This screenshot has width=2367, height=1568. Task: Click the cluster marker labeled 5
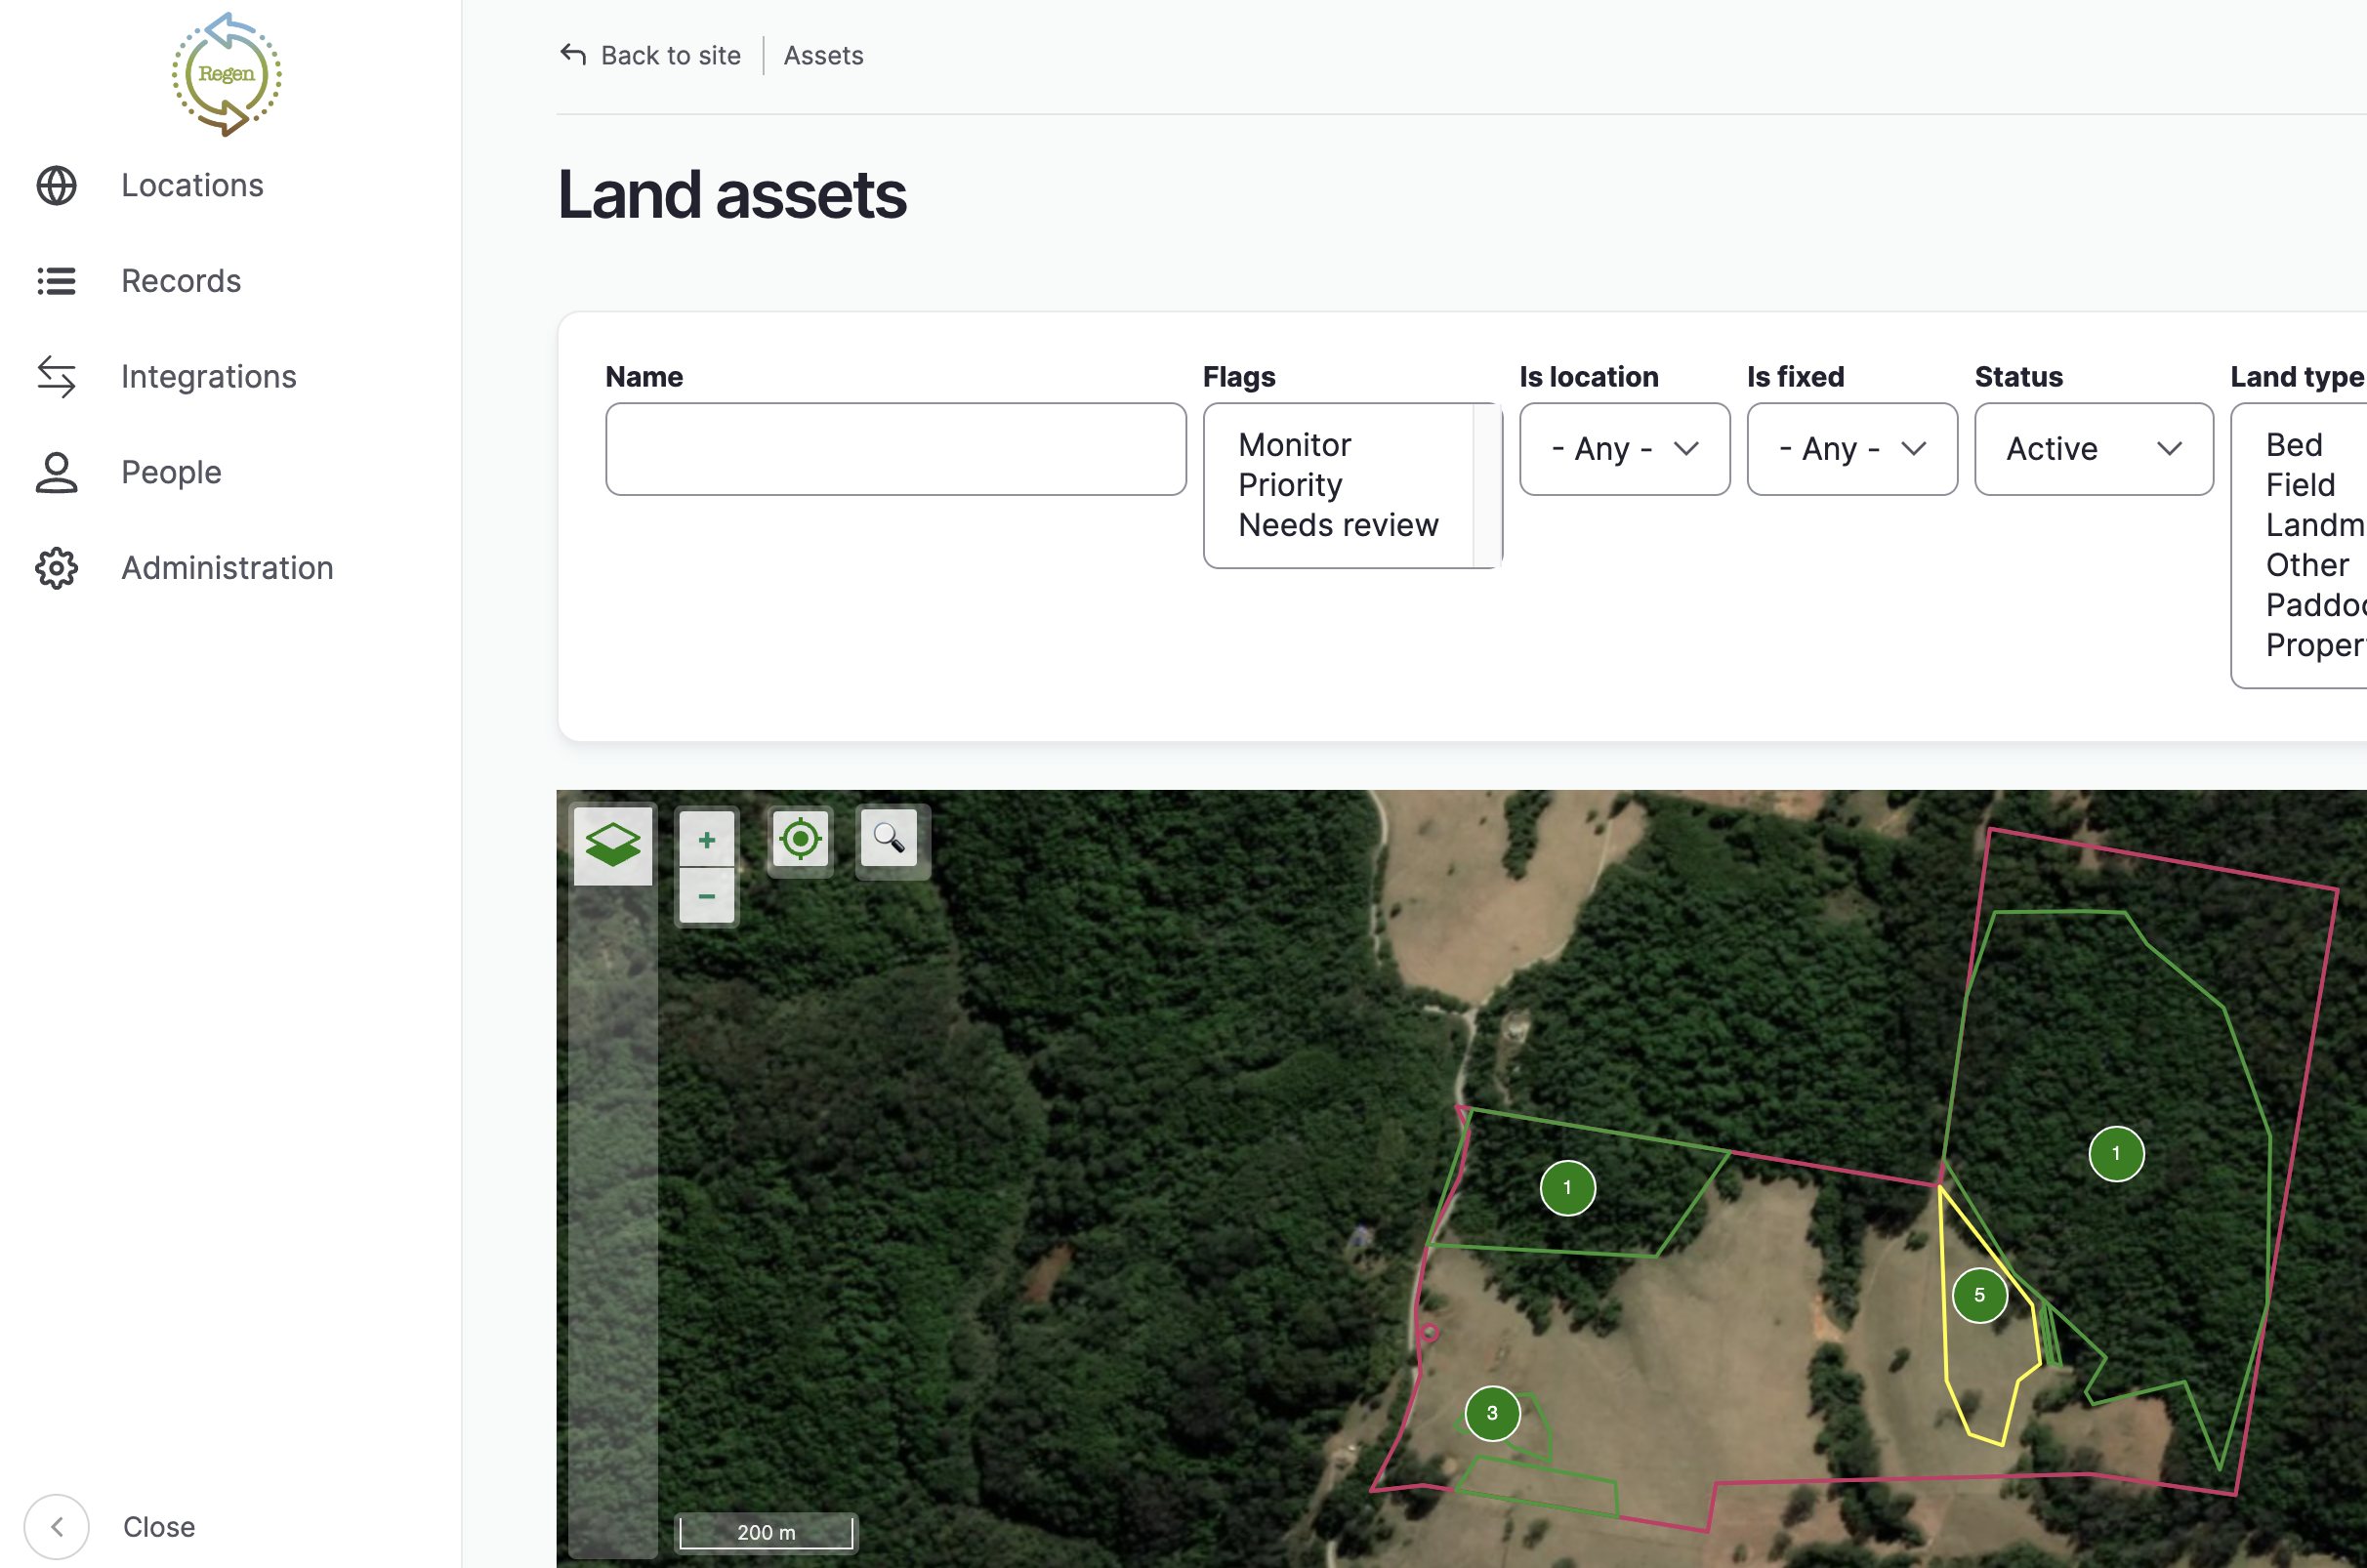click(1979, 1295)
